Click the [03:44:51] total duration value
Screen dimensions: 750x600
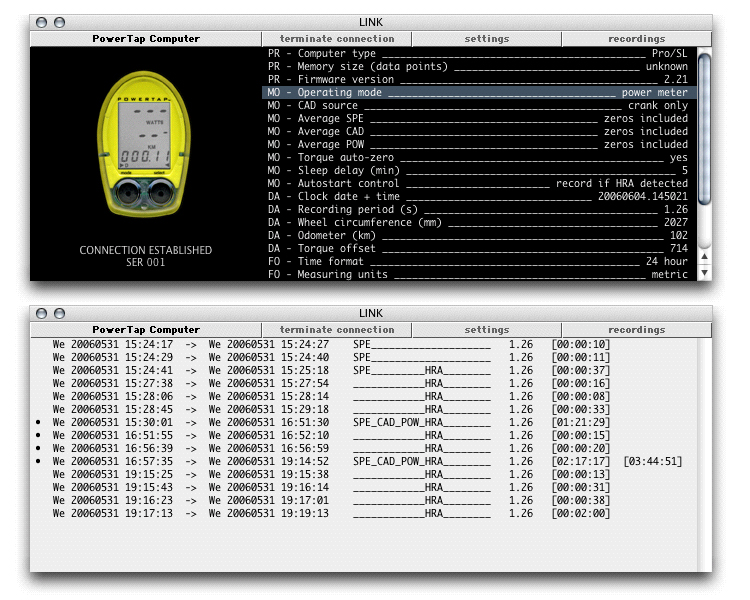pyautogui.click(x=653, y=461)
